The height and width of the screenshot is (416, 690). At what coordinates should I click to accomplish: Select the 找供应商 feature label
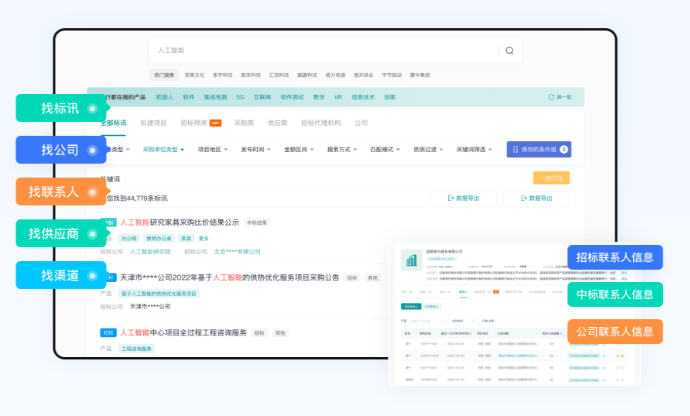pos(62,233)
